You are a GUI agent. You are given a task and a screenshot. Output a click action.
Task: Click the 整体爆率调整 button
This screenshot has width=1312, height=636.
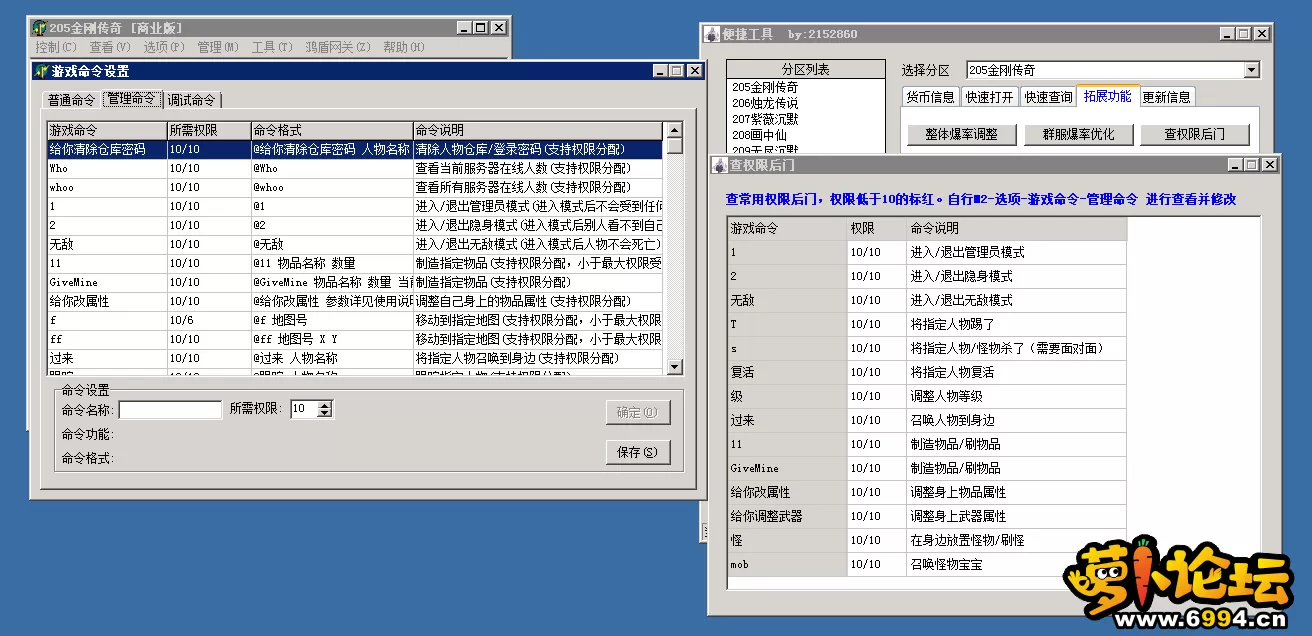(962, 134)
